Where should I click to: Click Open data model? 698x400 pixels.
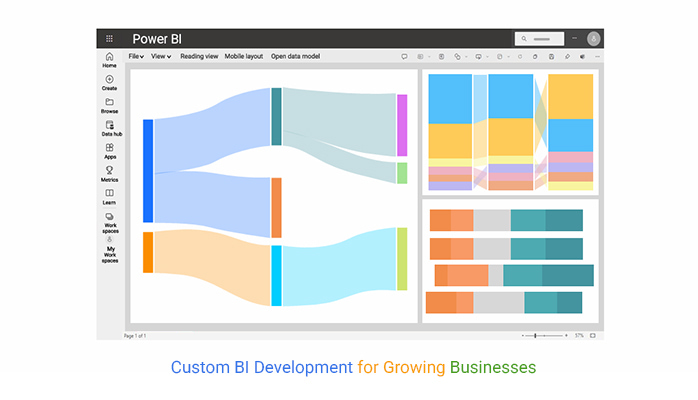(x=295, y=56)
